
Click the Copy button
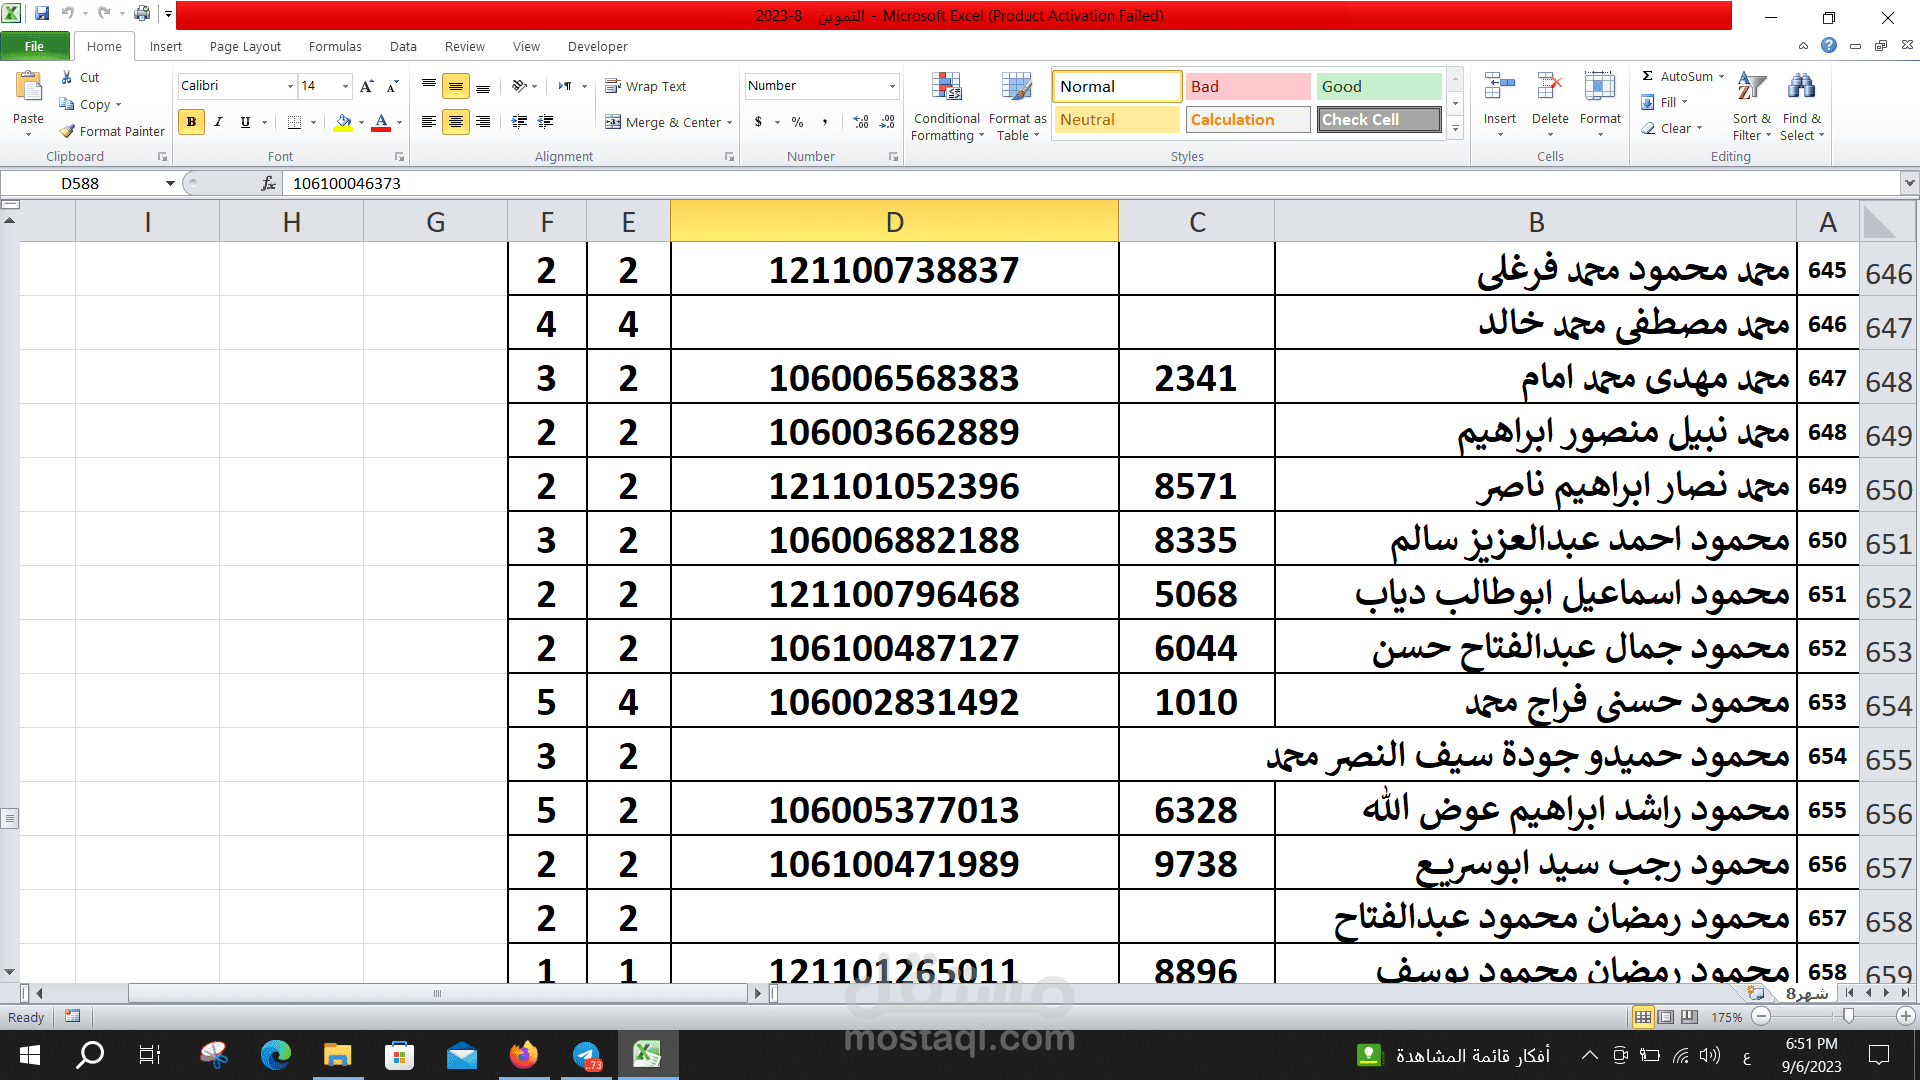pos(90,104)
